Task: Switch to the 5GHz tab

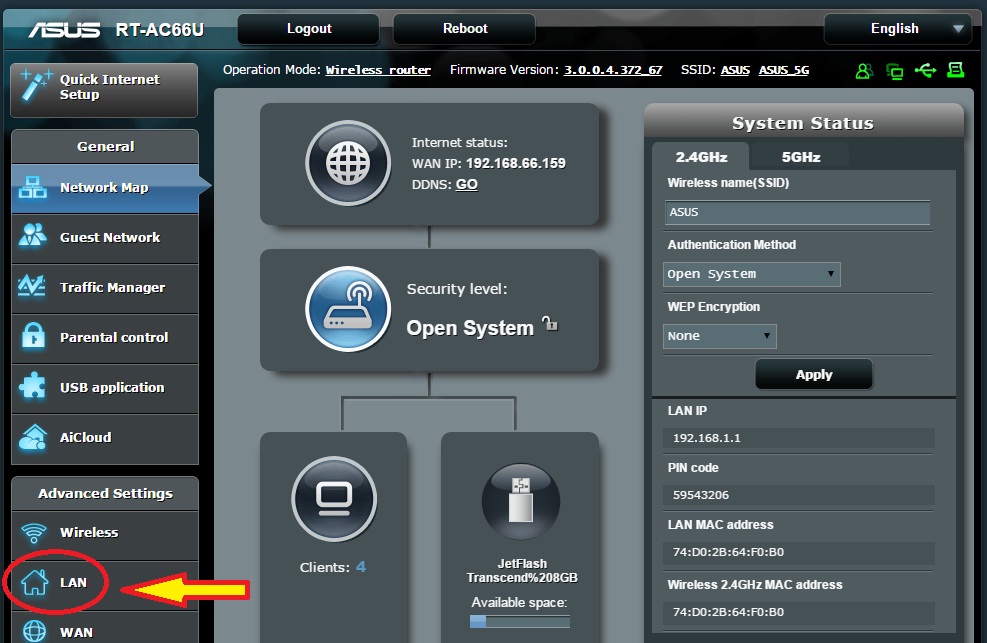Action: click(801, 157)
